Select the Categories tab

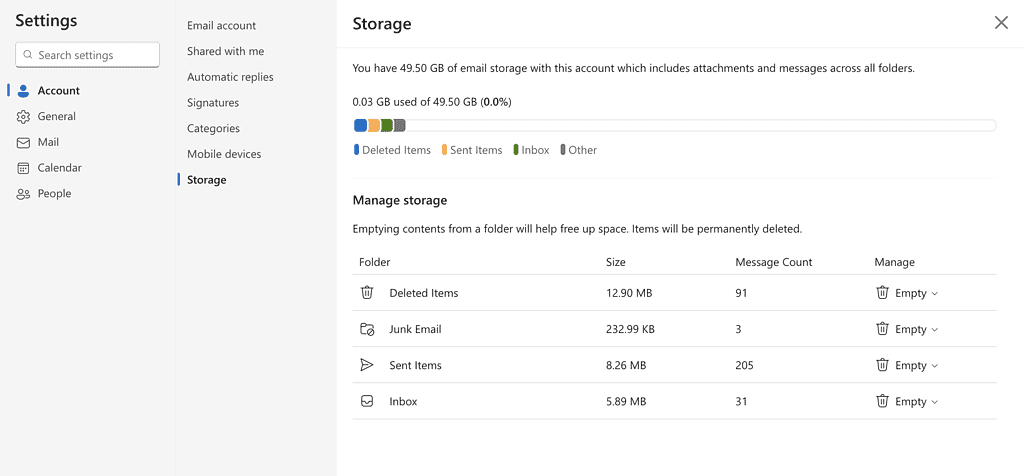[213, 129]
